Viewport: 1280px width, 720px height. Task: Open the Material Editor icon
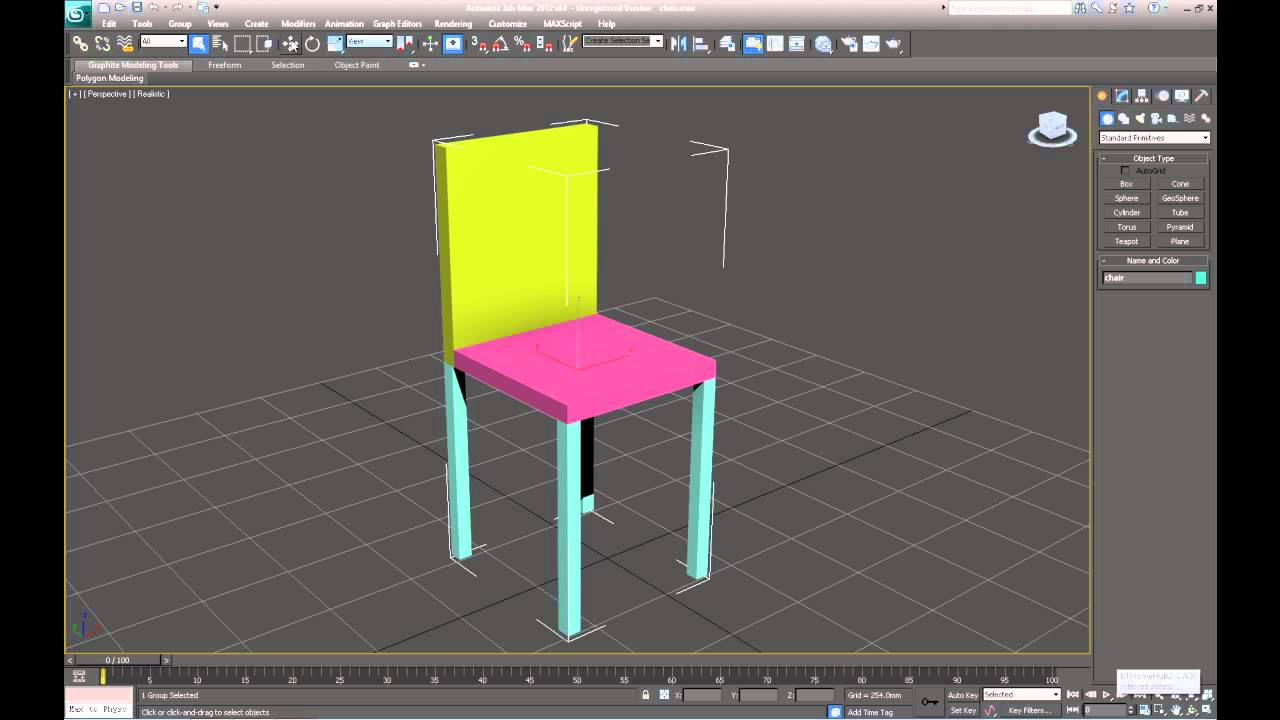pos(823,43)
